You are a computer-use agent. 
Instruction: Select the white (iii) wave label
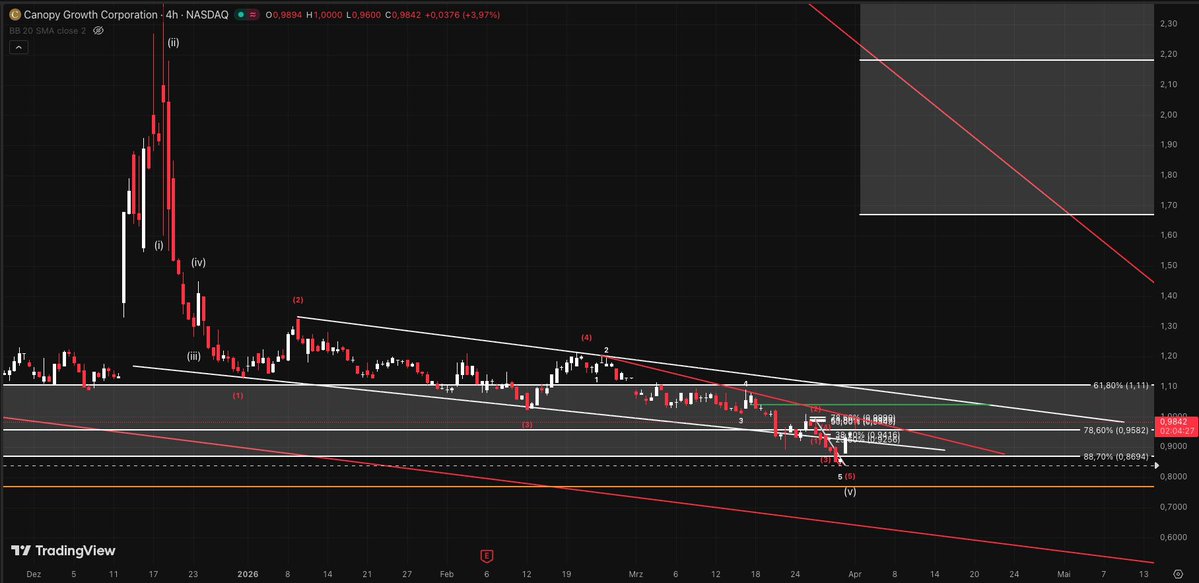[195, 356]
